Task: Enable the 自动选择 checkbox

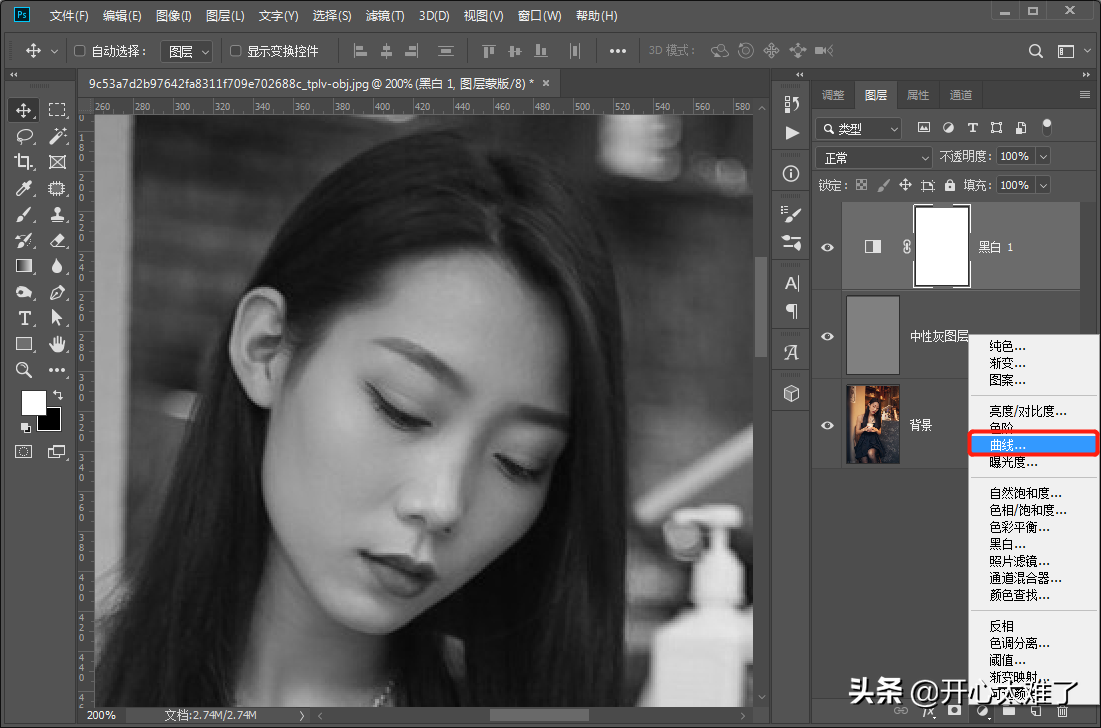Action: point(81,51)
